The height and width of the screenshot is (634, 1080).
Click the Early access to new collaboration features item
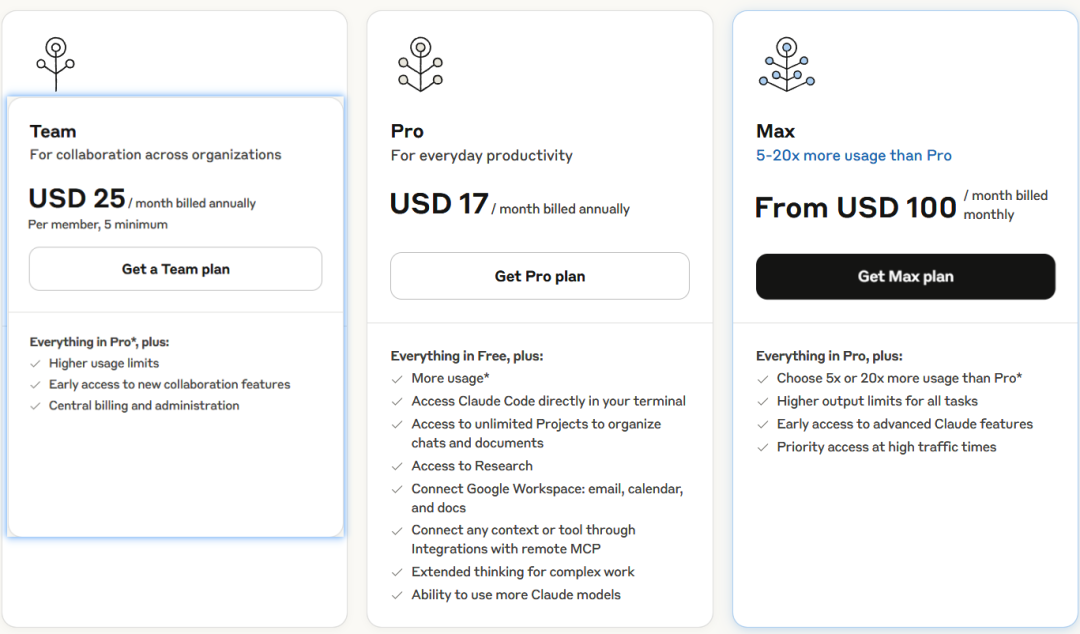click(169, 385)
